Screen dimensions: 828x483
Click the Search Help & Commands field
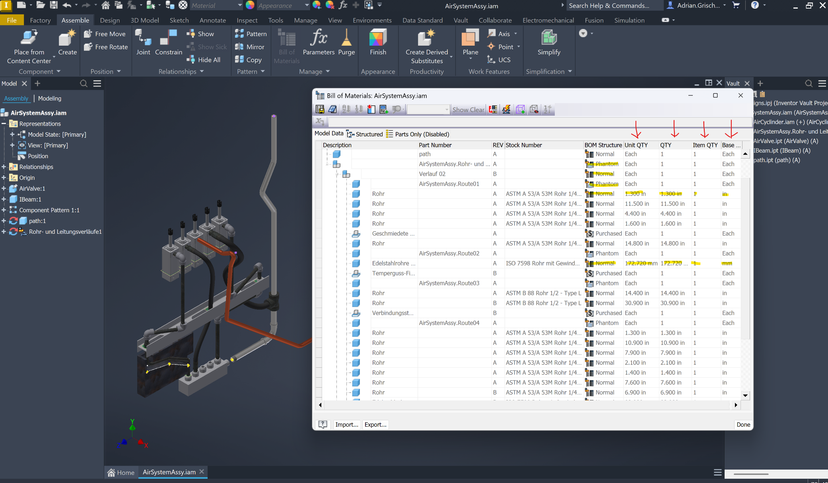point(615,5)
